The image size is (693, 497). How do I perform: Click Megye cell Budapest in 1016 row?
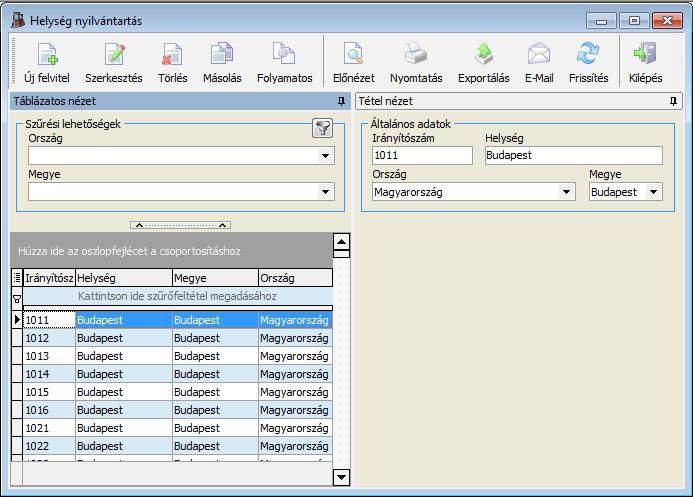pos(215,410)
